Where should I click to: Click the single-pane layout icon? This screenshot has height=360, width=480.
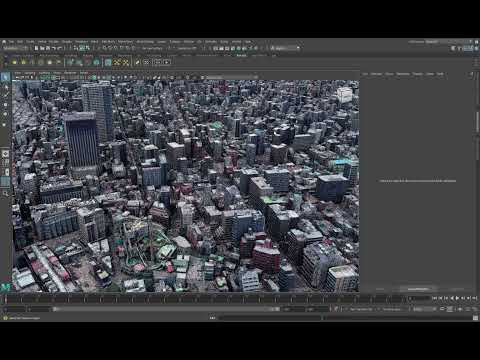(5, 154)
